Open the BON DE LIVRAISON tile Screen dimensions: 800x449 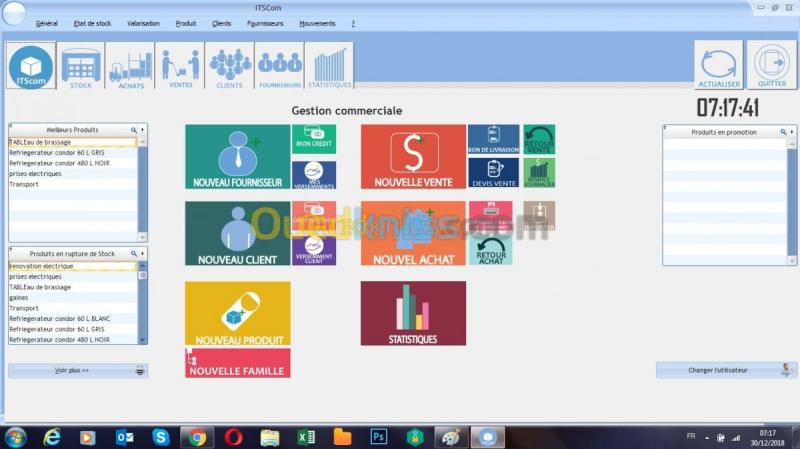coord(493,139)
